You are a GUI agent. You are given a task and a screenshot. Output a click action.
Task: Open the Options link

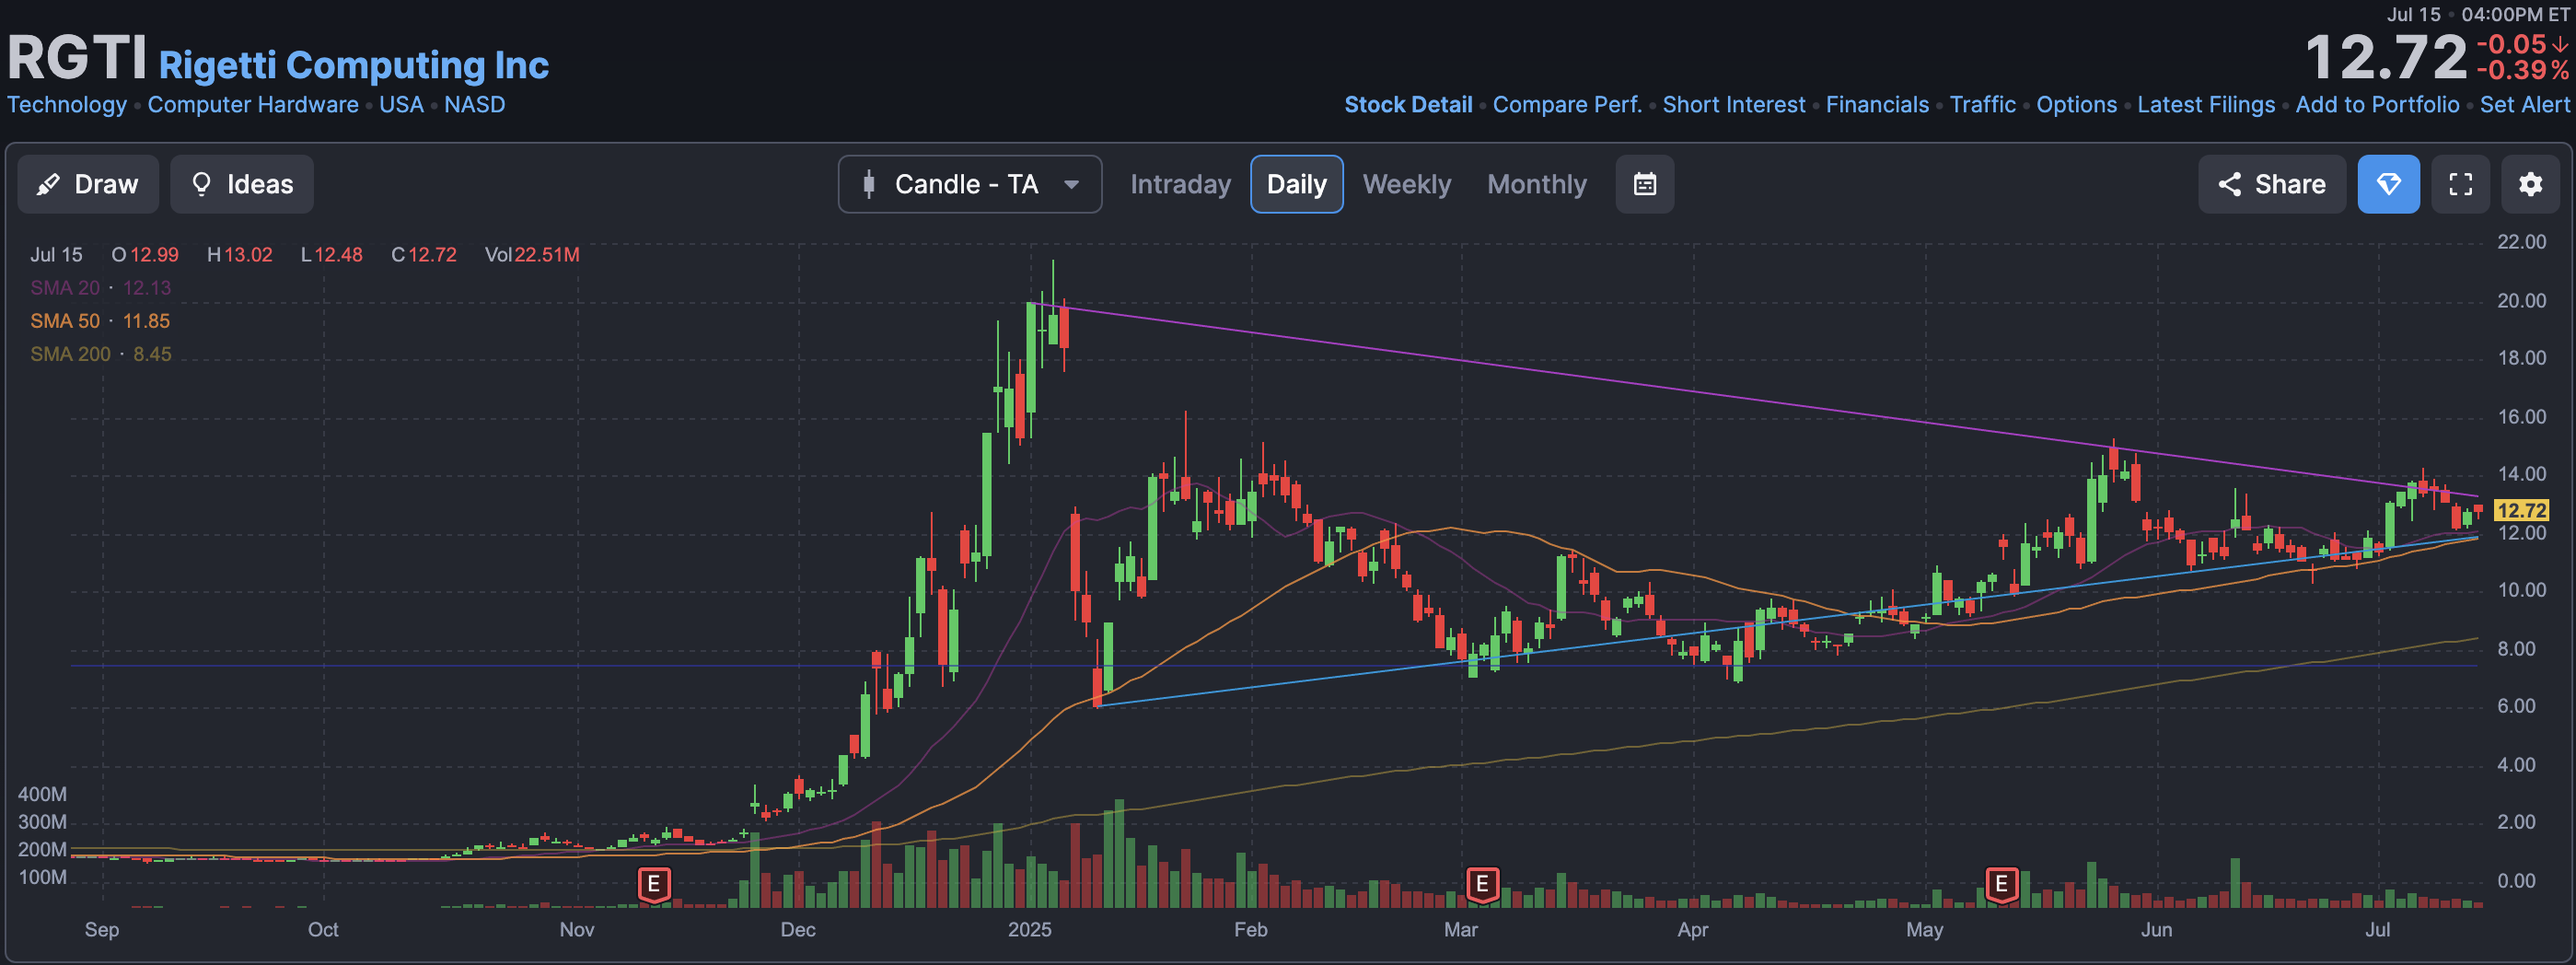[x=2077, y=104]
